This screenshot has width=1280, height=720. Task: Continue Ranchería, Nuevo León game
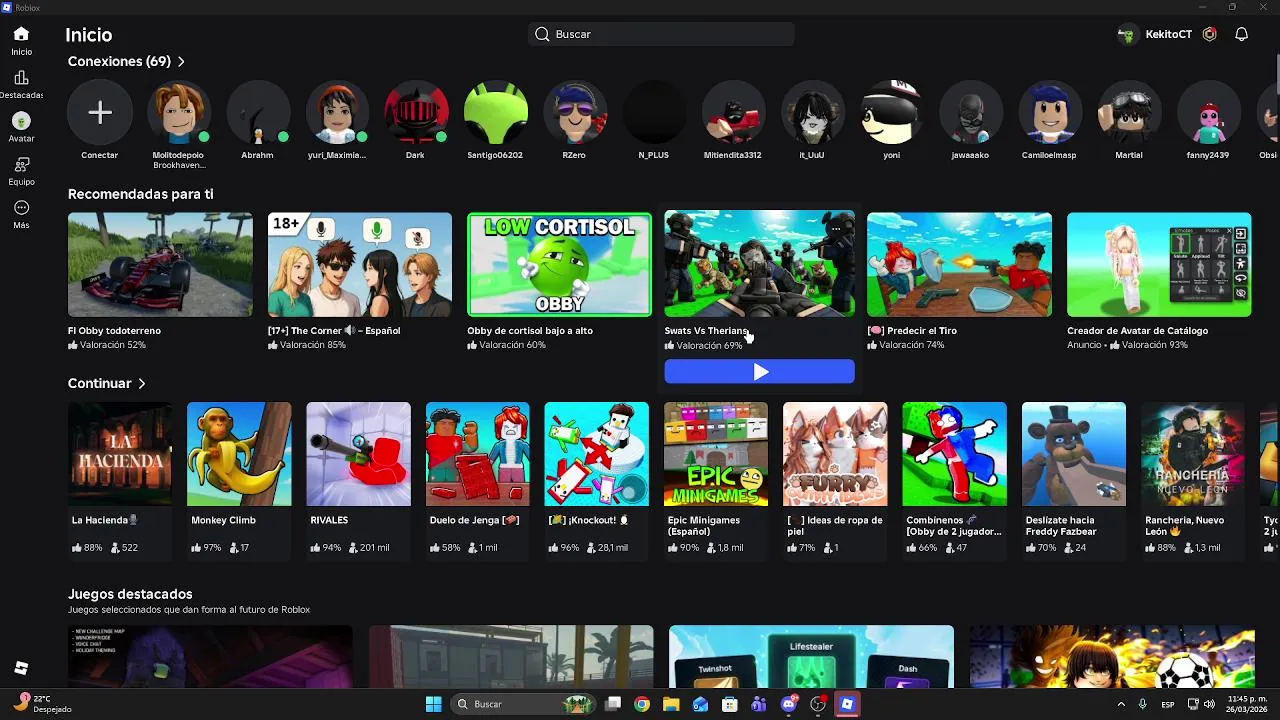point(1193,454)
